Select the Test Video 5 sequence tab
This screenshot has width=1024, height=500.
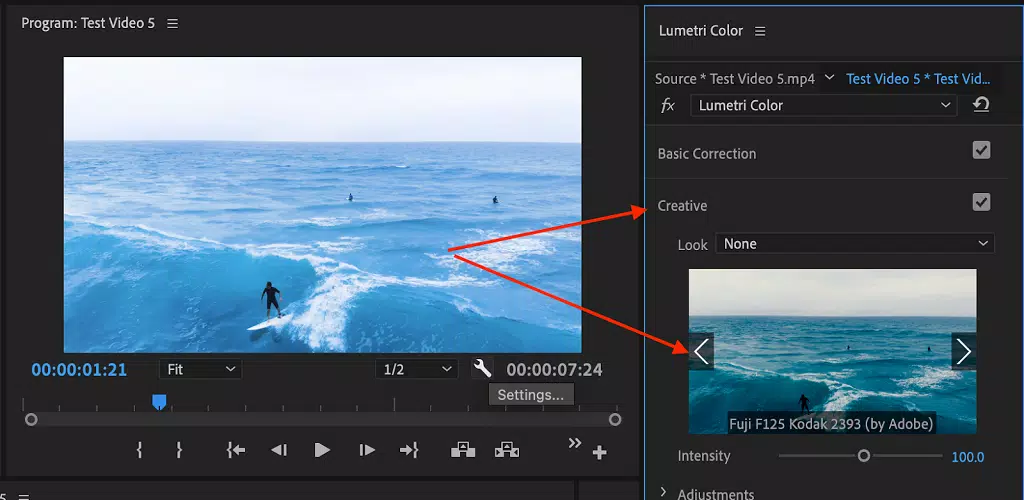click(x=918, y=79)
